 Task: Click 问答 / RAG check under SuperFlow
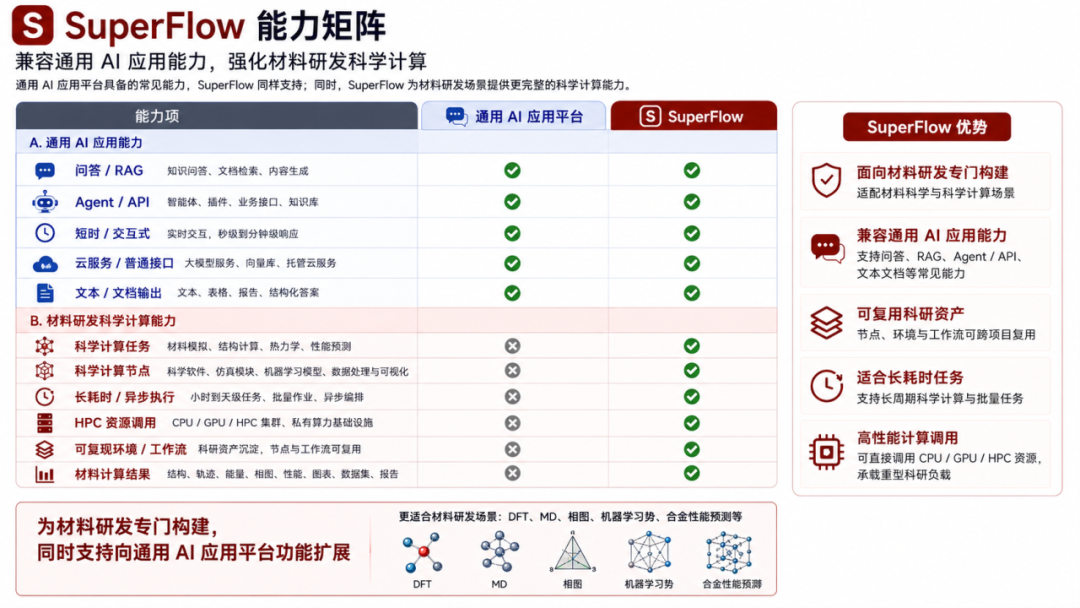692,170
